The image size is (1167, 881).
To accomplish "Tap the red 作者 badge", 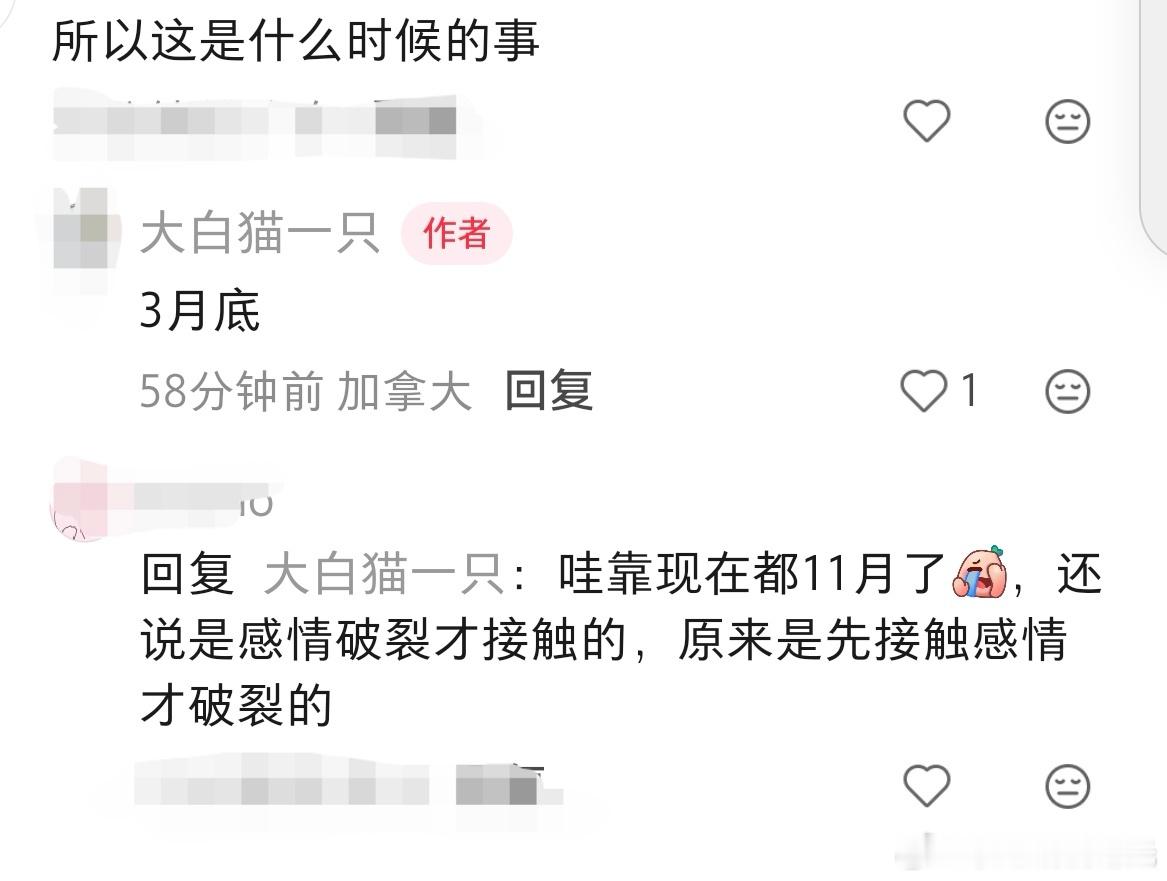I will [x=456, y=233].
